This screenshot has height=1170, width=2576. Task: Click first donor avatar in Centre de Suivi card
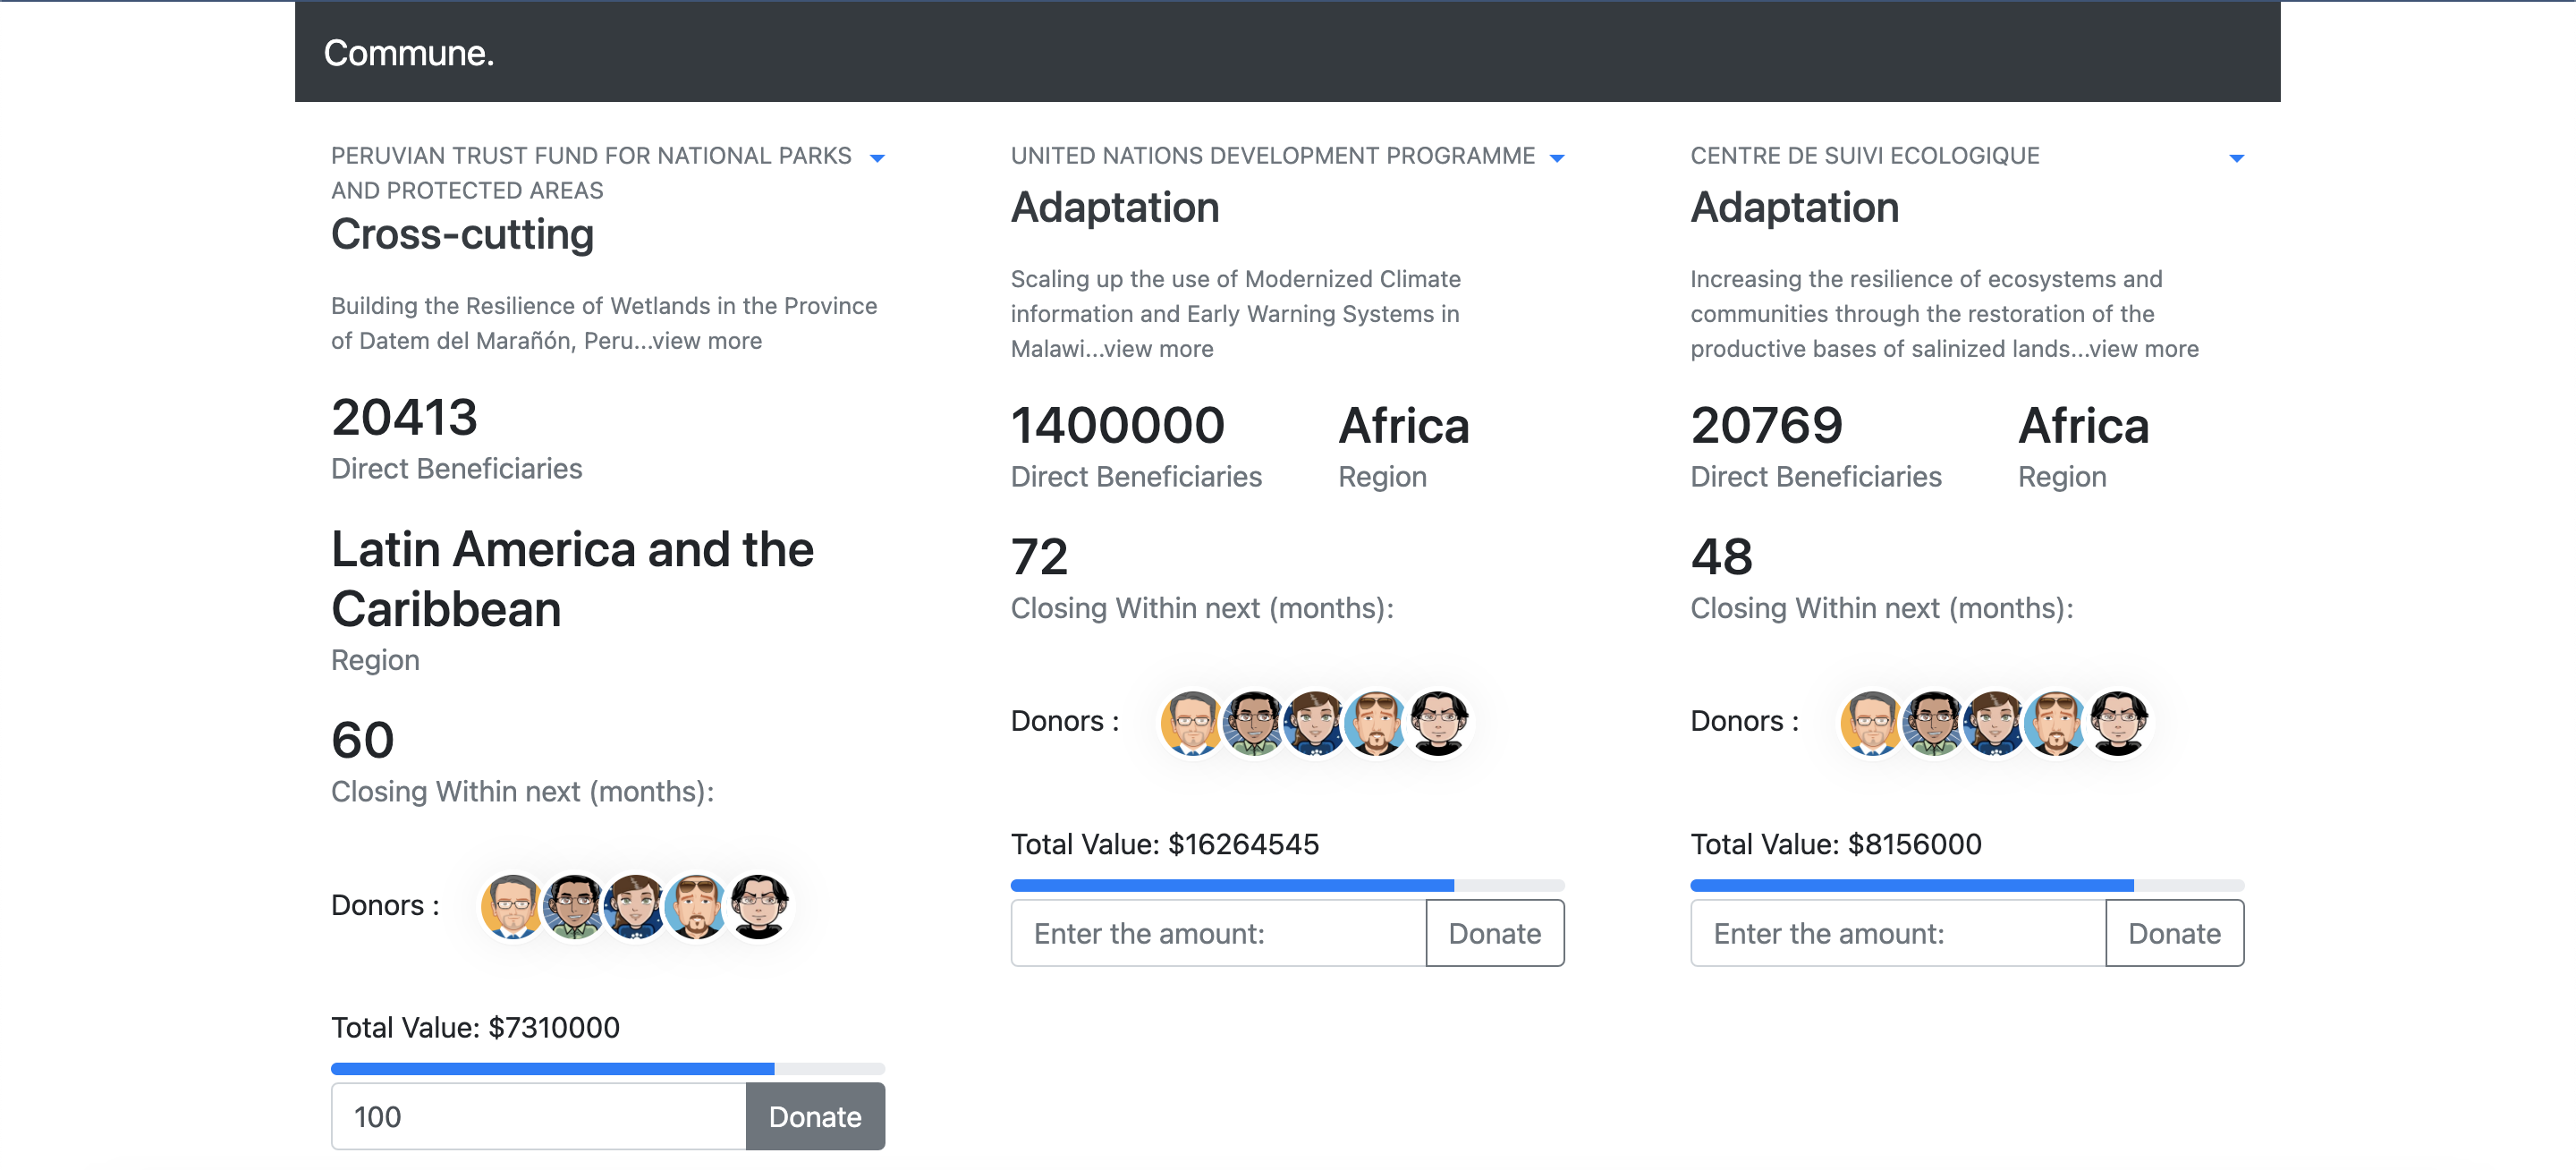1871,722
